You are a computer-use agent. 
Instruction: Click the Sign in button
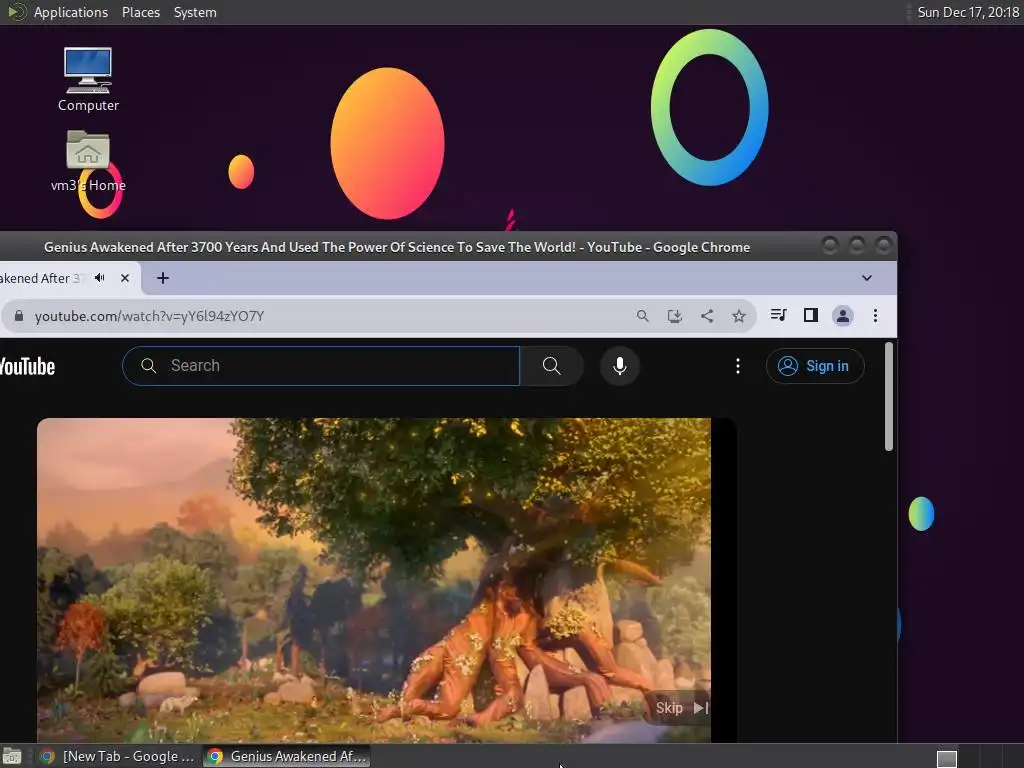[x=815, y=366]
